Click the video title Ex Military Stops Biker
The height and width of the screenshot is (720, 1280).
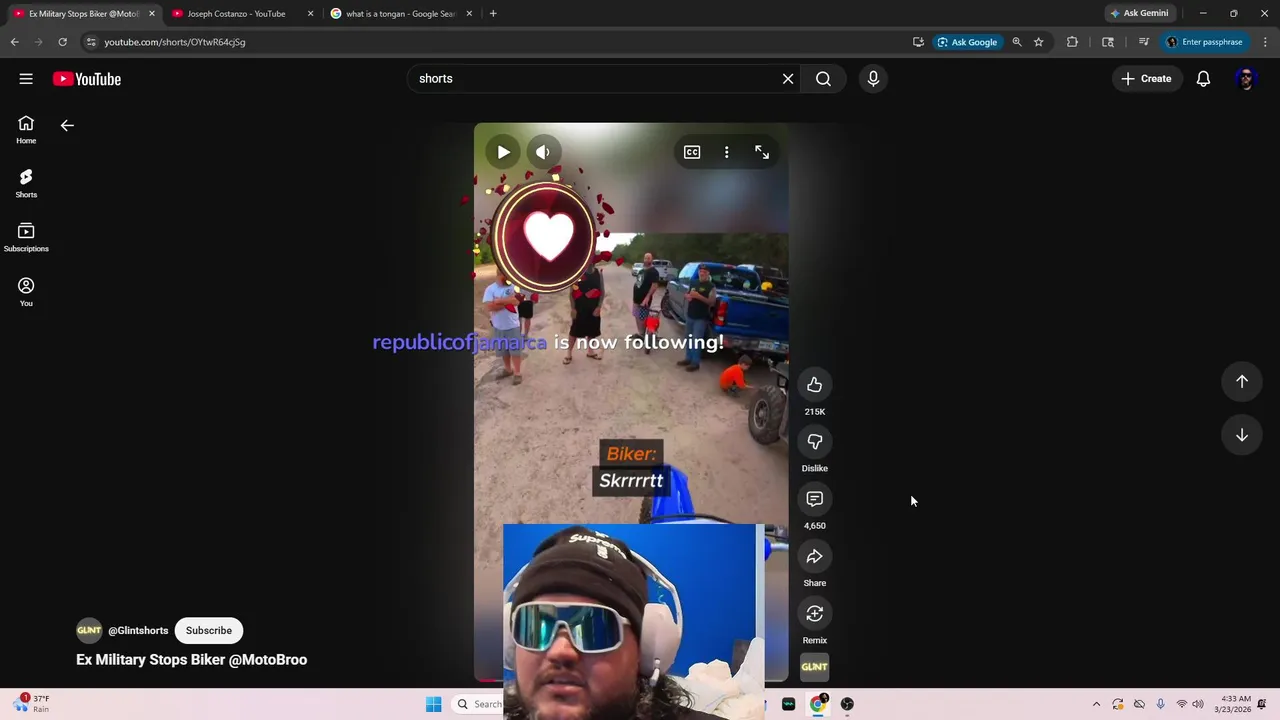tap(192, 660)
